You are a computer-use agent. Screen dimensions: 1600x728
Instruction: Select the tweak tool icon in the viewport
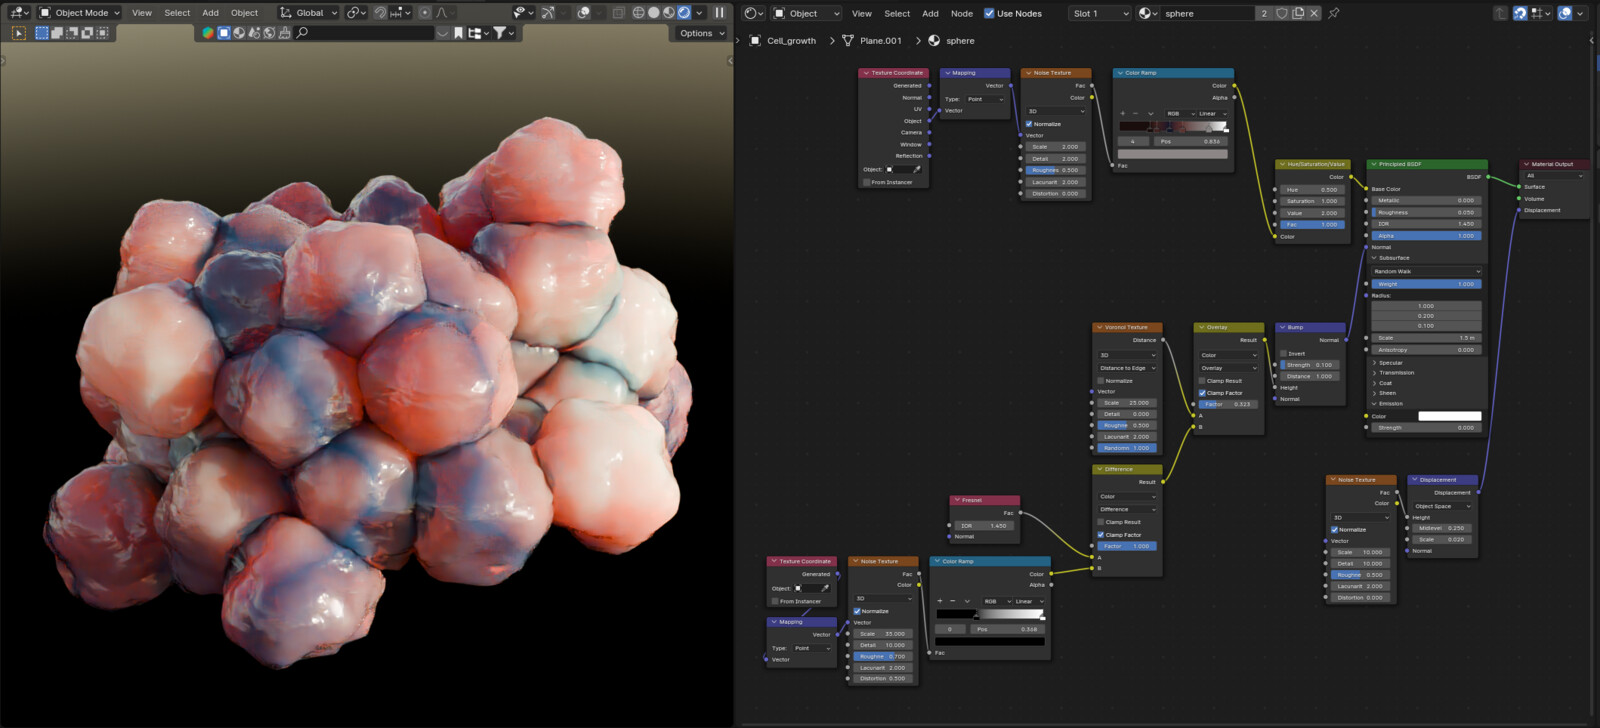pos(18,33)
